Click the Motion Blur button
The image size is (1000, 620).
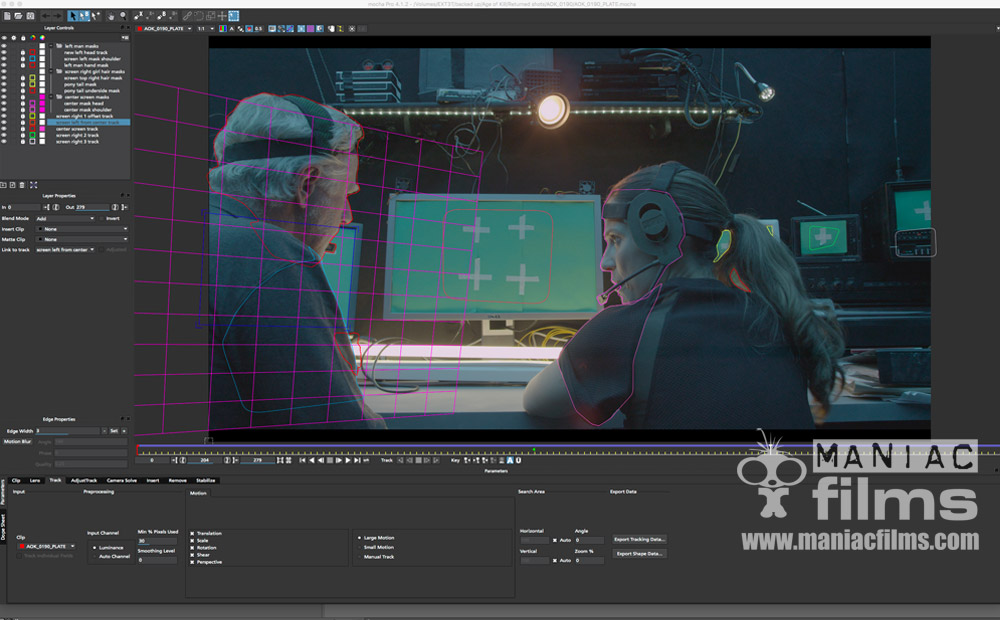17,441
